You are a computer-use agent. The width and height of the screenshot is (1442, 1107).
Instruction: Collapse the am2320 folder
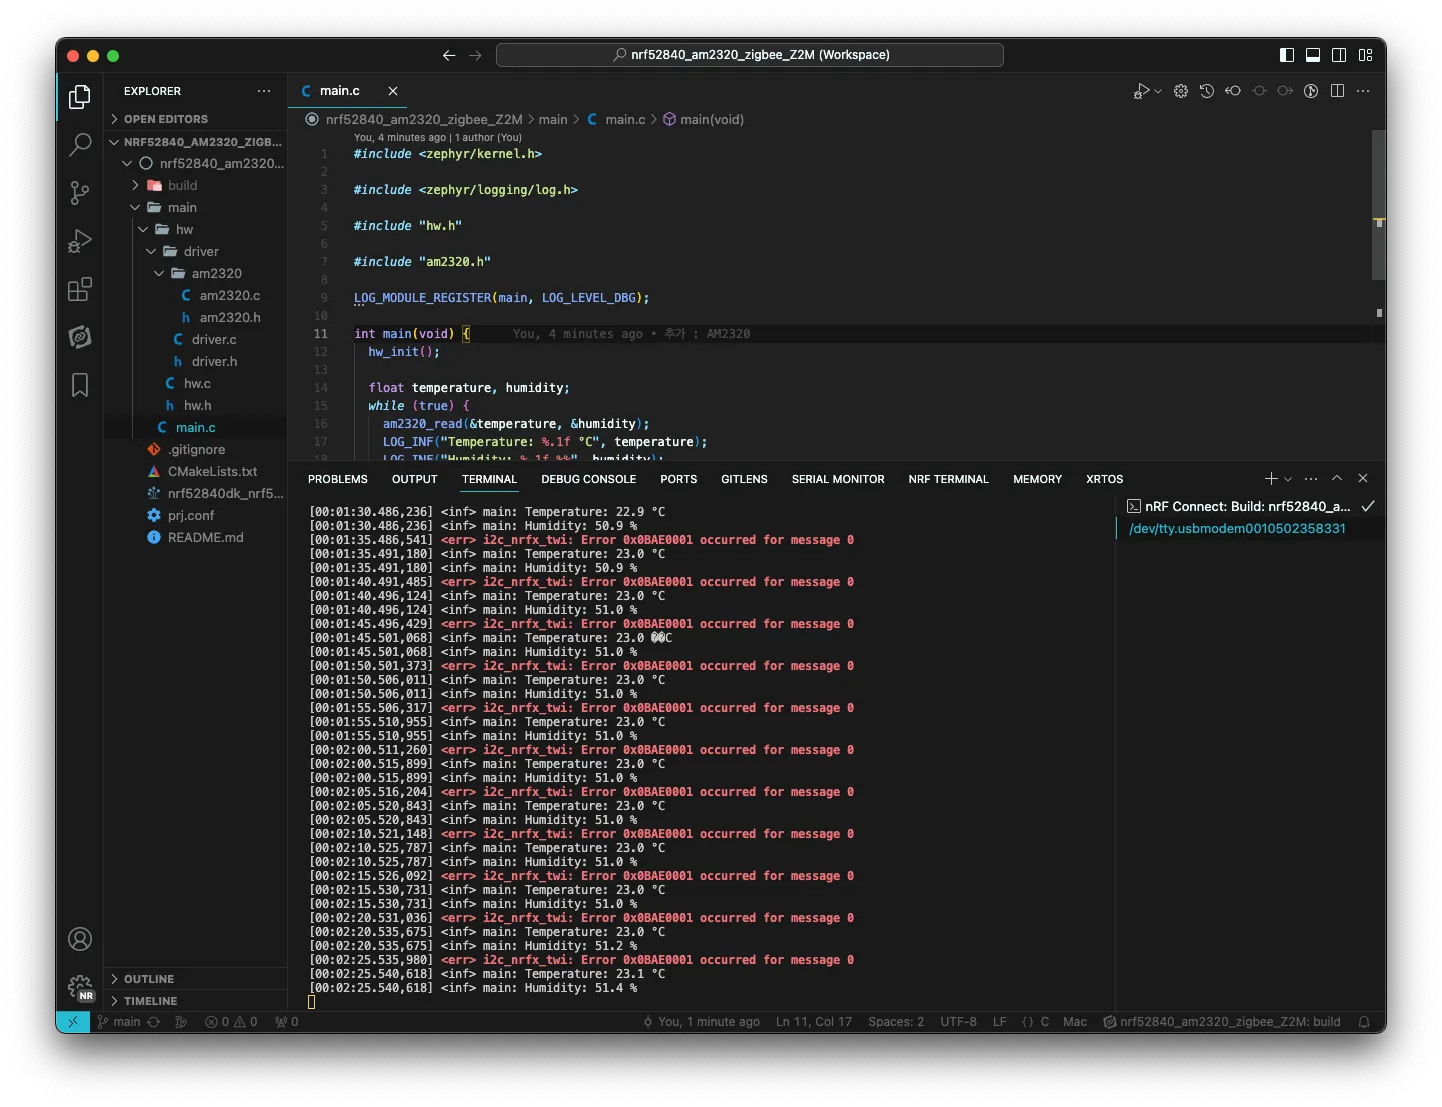[x=216, y=273]
